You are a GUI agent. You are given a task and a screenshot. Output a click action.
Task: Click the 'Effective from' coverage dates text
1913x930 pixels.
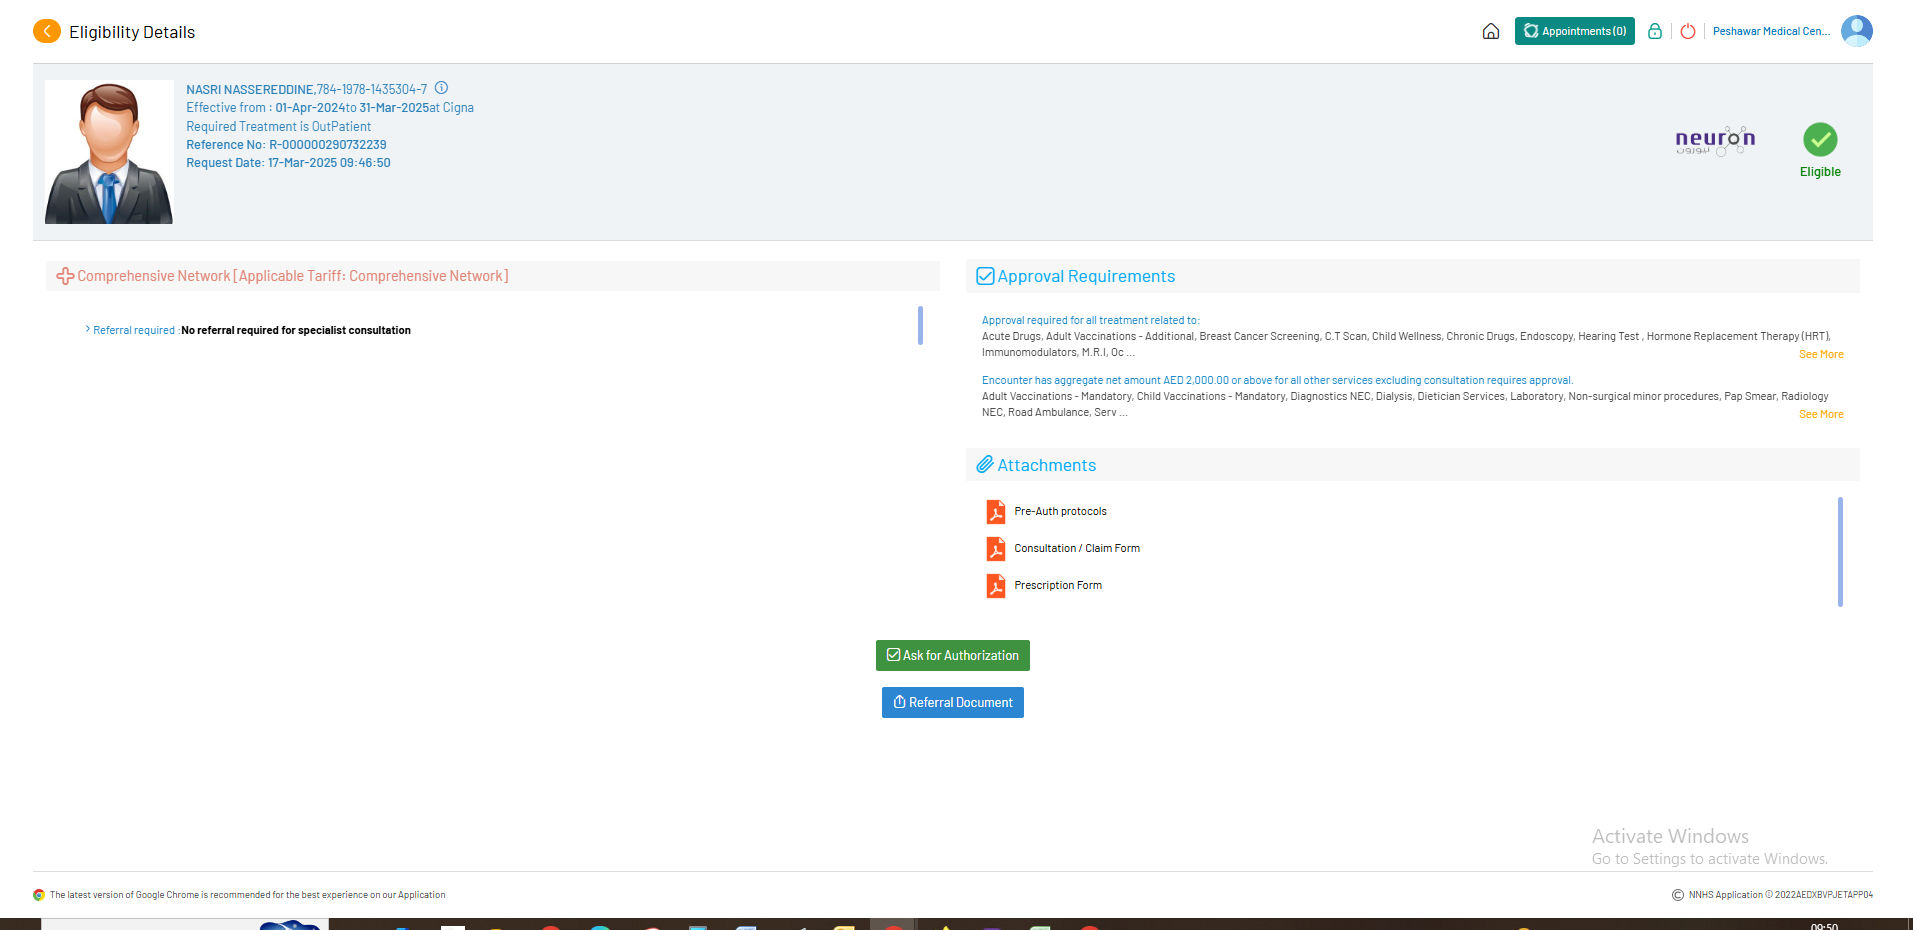click(x=330, y=107)
